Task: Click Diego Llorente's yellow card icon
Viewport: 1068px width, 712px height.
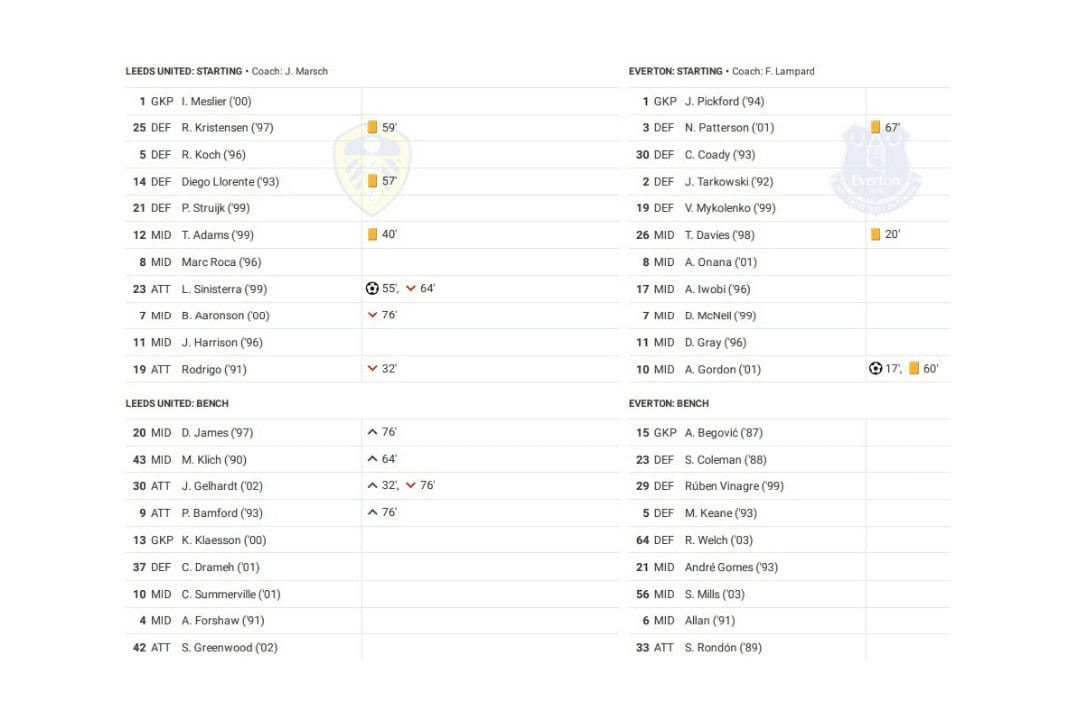Action: pos(372,181)
